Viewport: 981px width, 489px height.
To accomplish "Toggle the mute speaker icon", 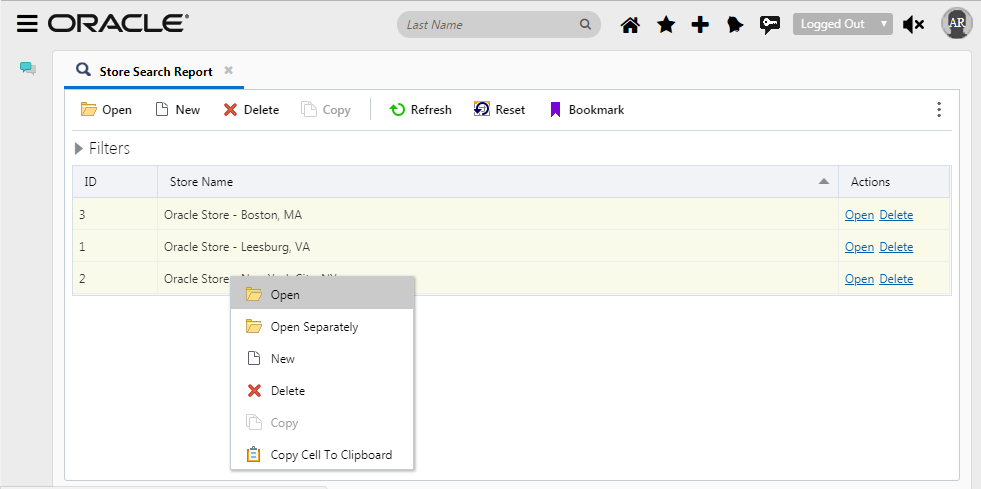I will tap(913, 25).
